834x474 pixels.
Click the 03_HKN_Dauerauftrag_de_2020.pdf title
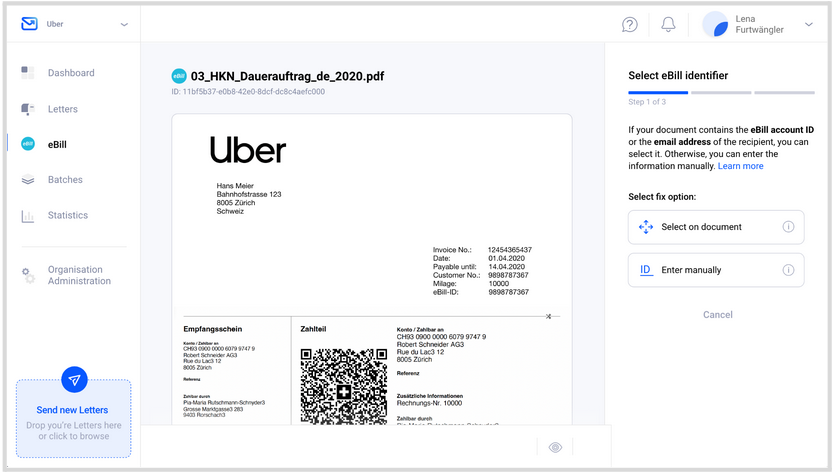[x=287, y=77]
